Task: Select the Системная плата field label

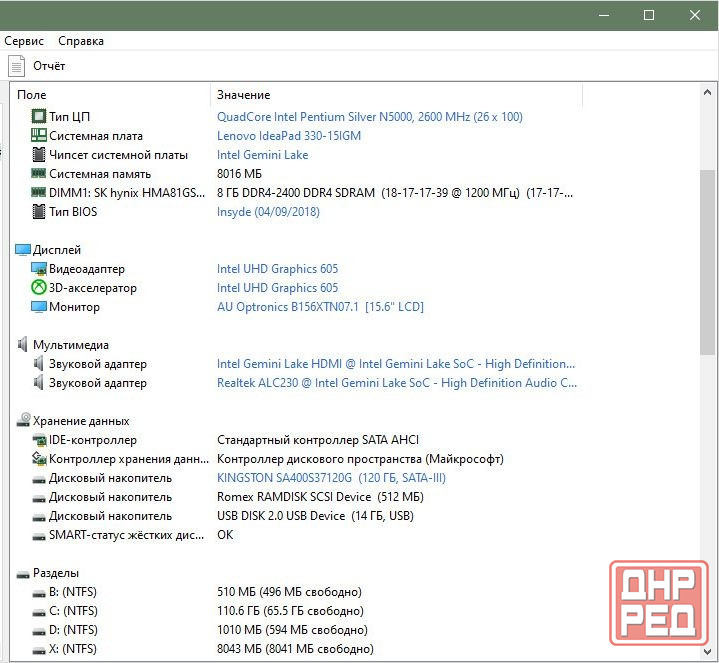Action: click(x=96, y=136)
